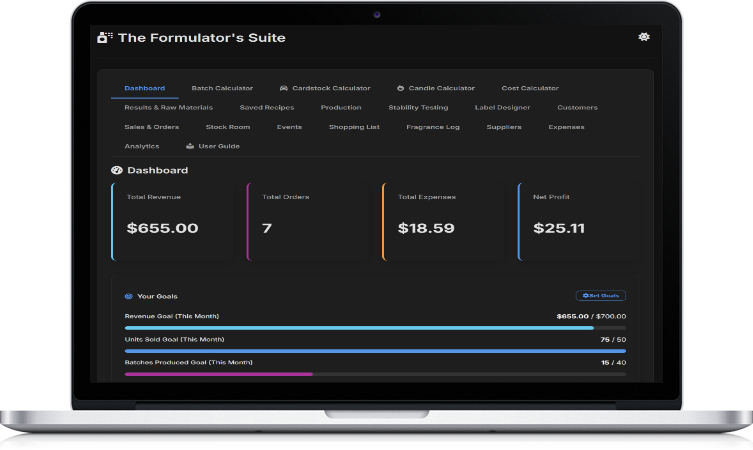The width and height of the screenshot is (753, 450).
Task: Click the Cardstock Calculator tab icon
Action: [284, 88]
